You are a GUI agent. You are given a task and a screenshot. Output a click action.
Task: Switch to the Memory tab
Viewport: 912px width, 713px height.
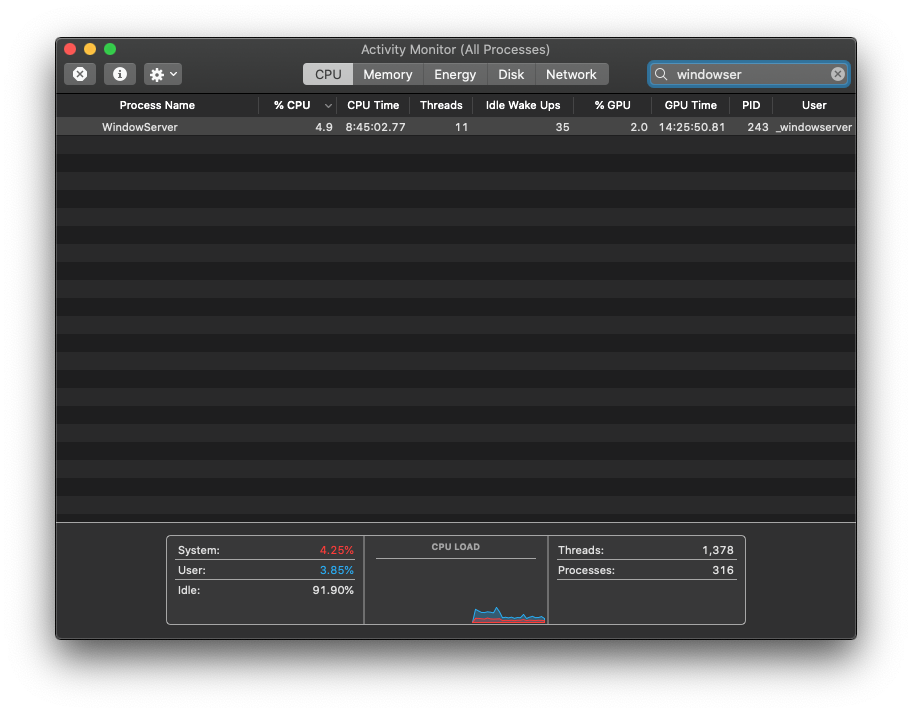(388, 74)
